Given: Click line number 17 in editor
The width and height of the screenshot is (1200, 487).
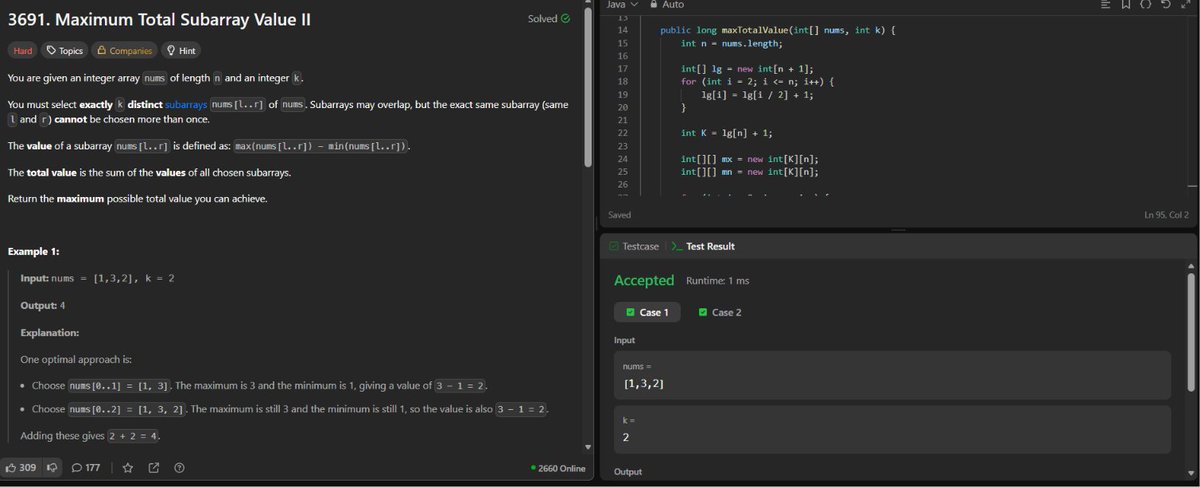Looking at the screenshot, I should (622, 68).
